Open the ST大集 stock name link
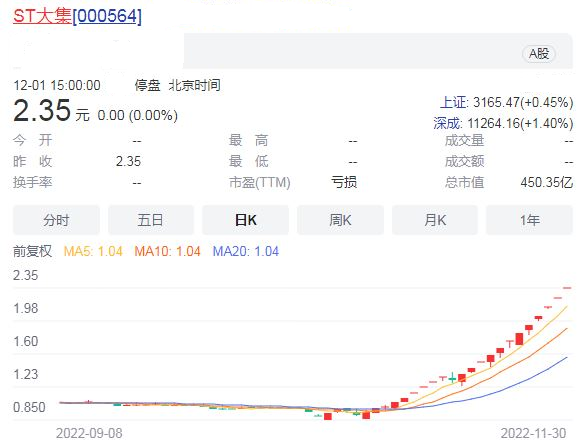585x444 pixels. coord(42,16)
